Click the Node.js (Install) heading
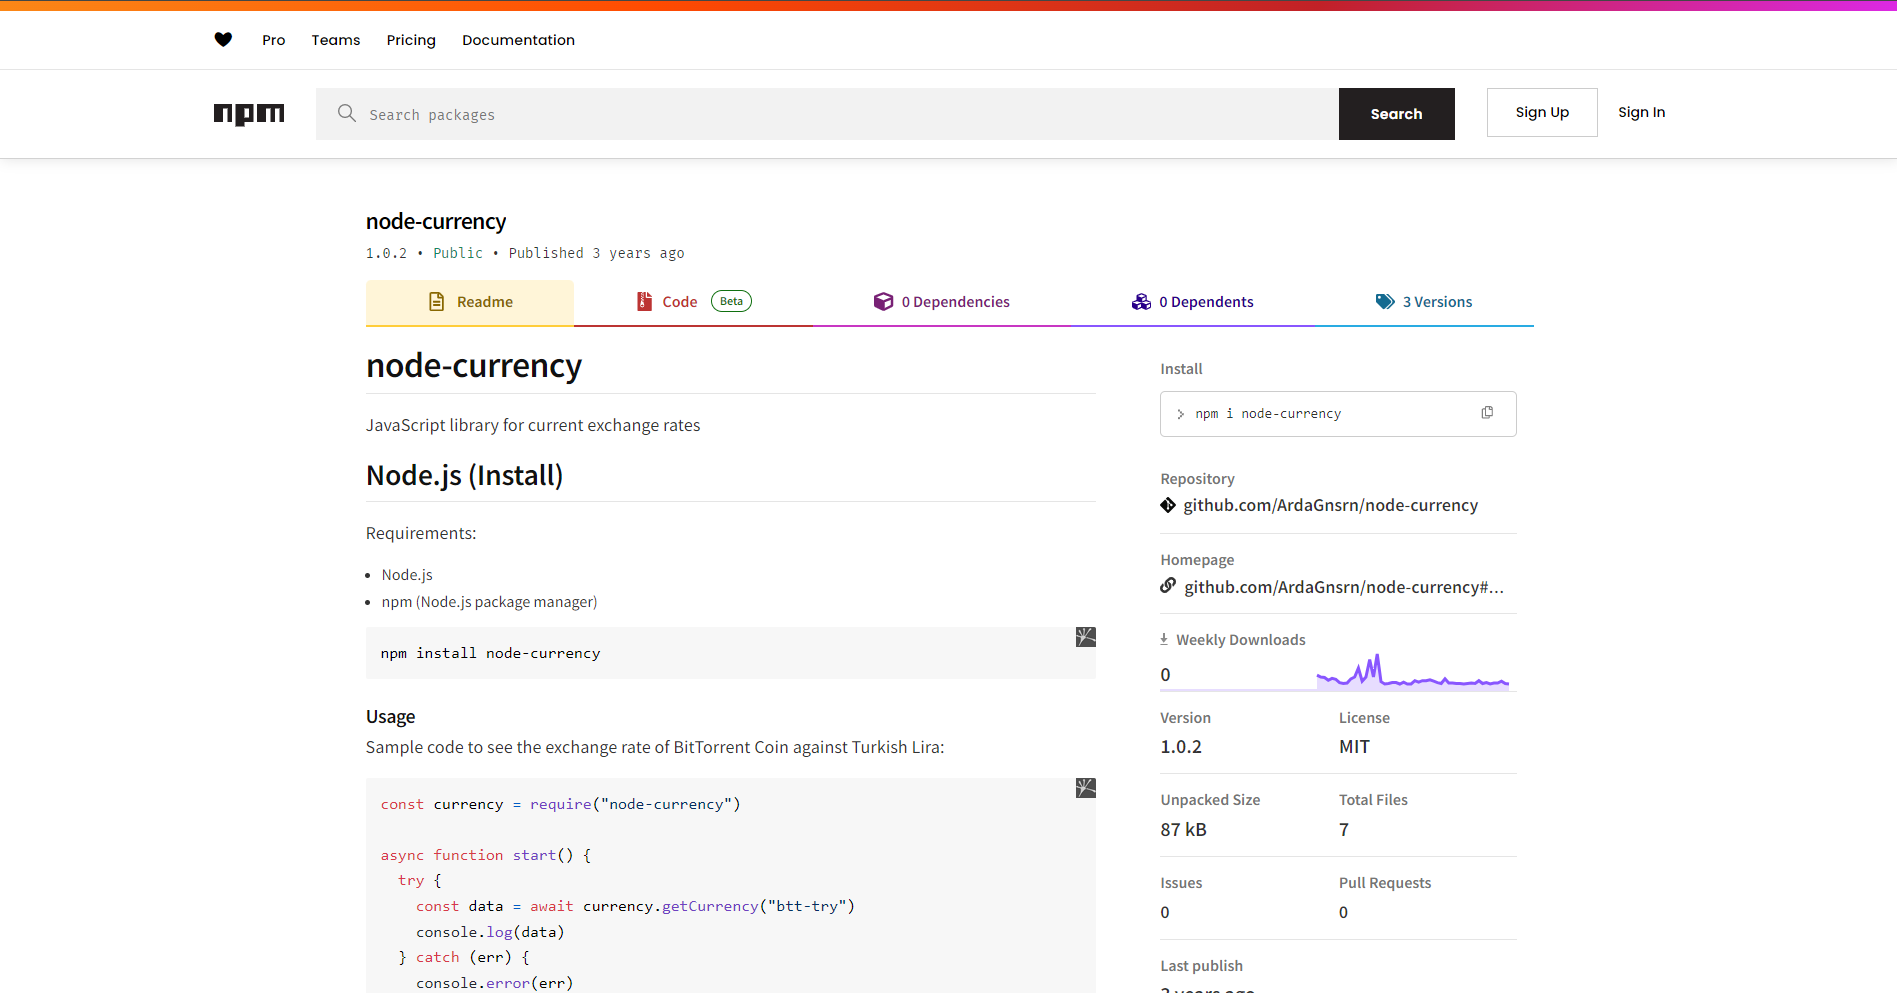This screenshot has height=993, width=1897. click(465, 475)
